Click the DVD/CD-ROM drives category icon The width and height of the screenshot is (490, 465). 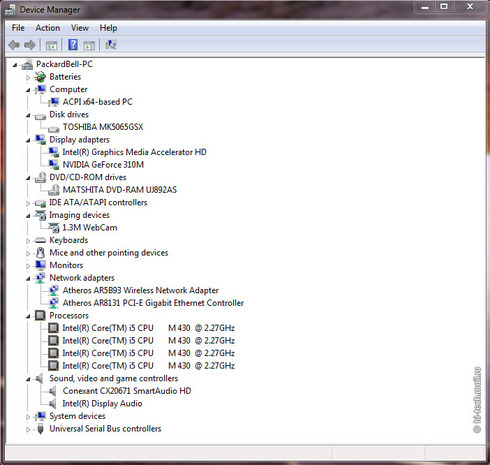(41, 177)
